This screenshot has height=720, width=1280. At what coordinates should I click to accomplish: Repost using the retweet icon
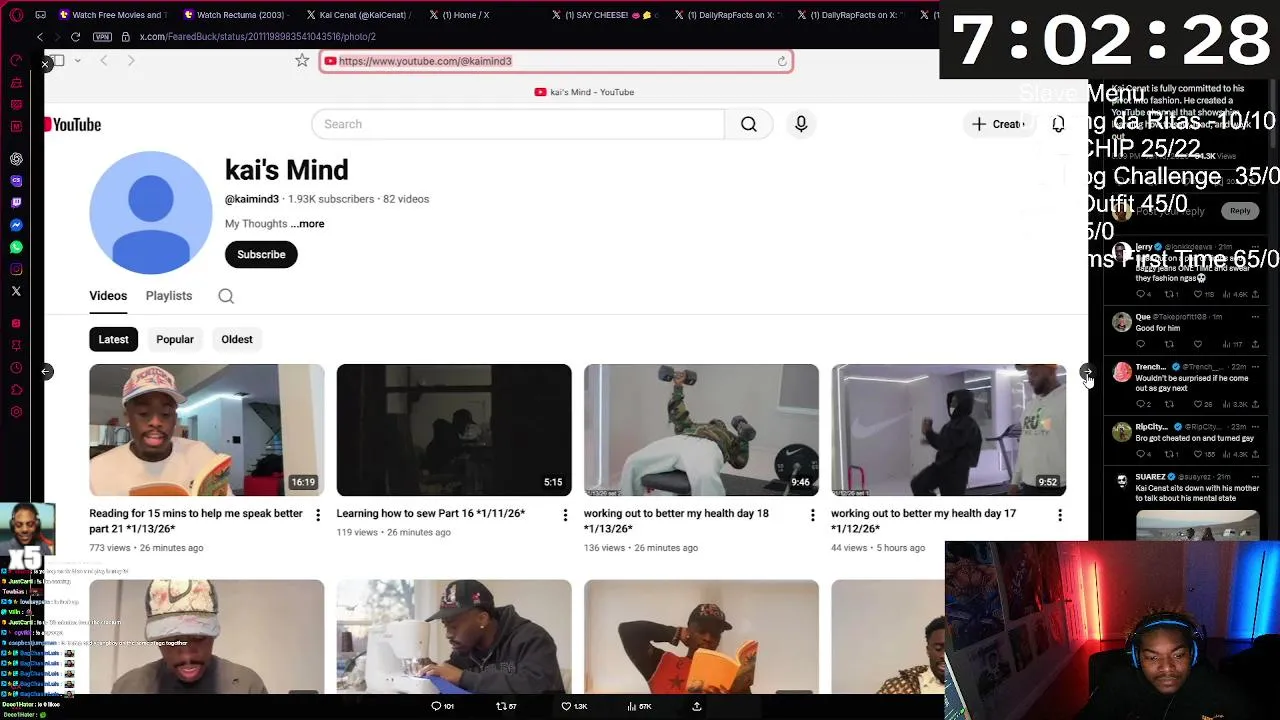[x=506, y=706]
